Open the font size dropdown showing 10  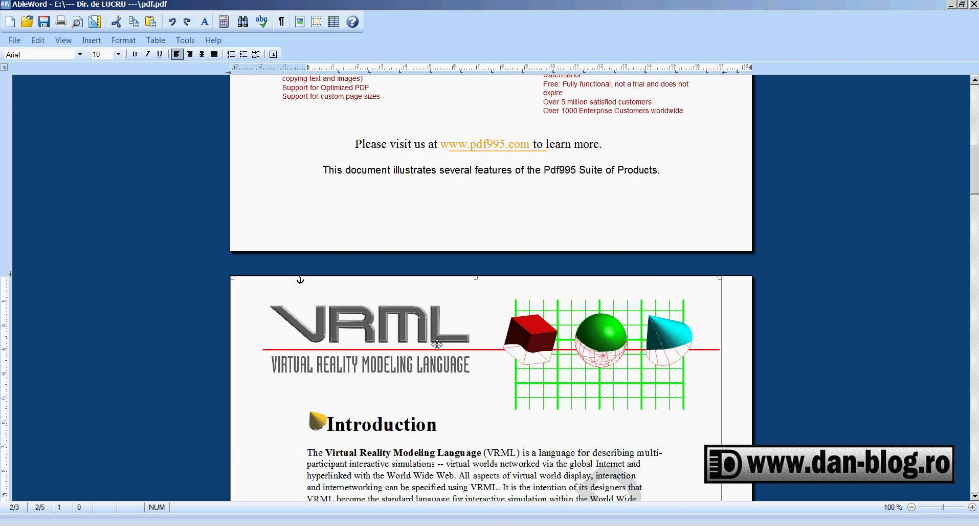(118, 54)
